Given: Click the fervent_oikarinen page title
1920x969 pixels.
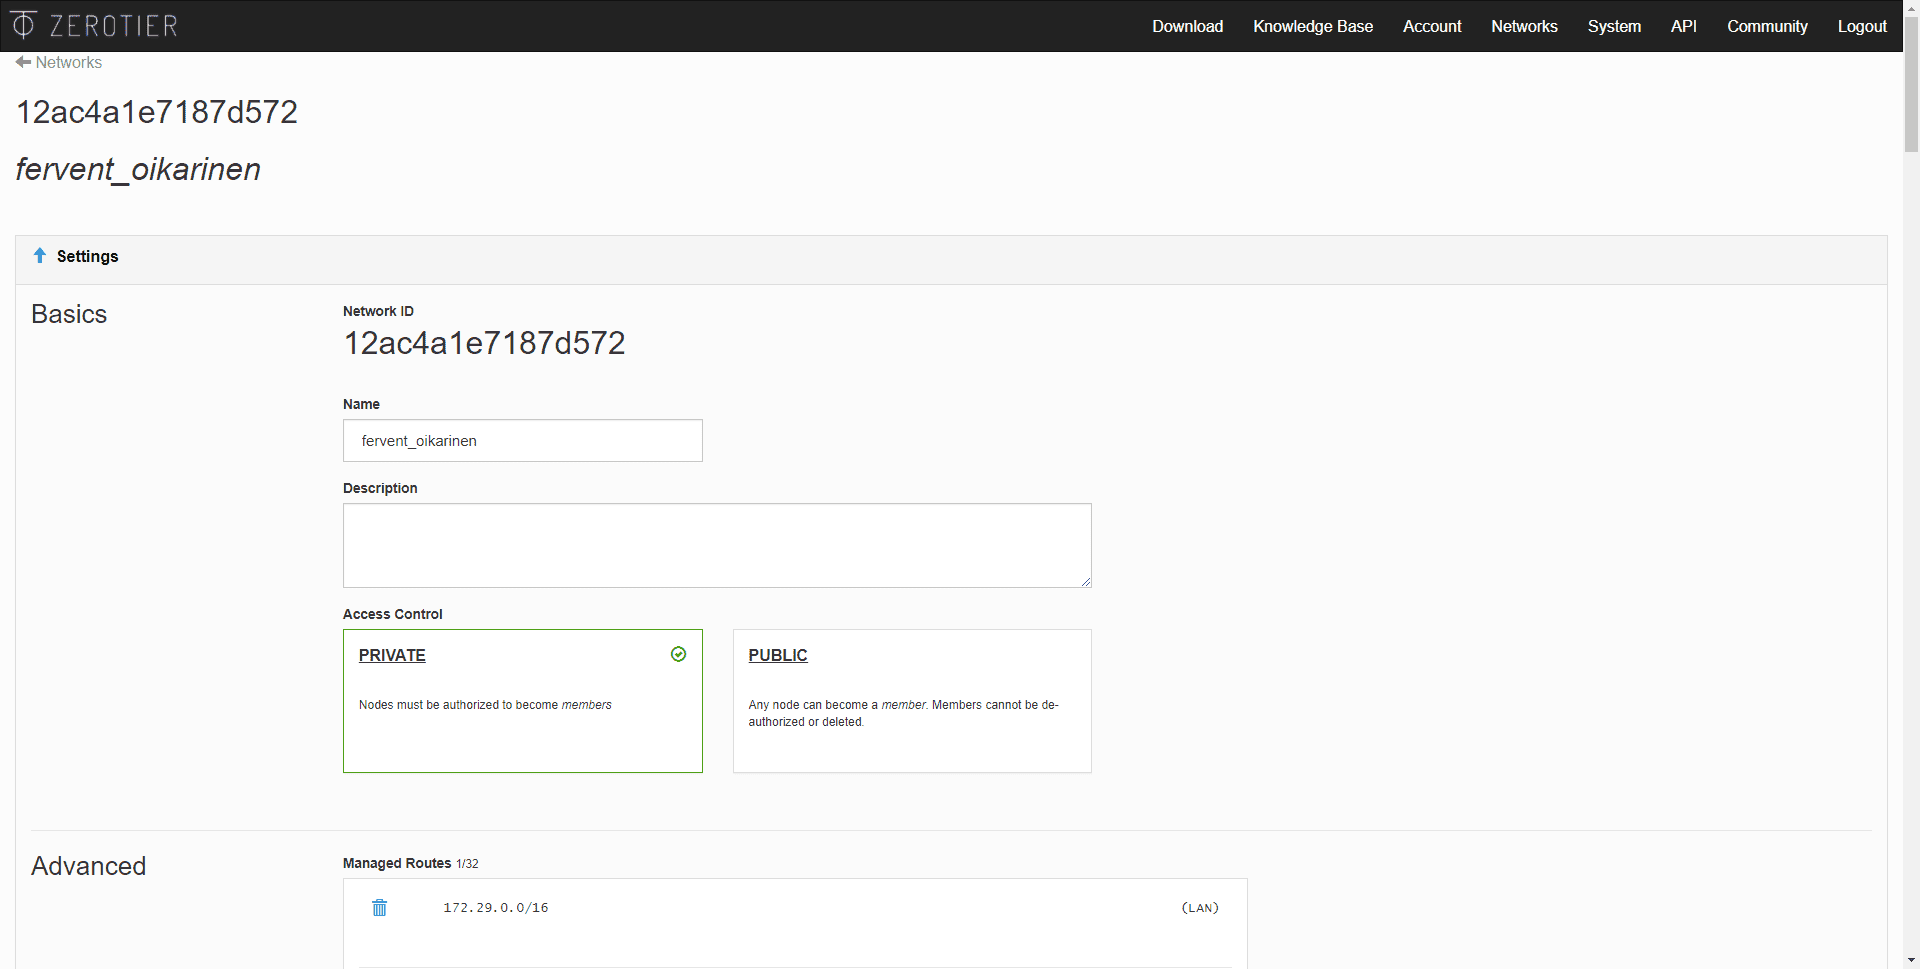Looking at the screenshot, I should (x=138, y=169).
